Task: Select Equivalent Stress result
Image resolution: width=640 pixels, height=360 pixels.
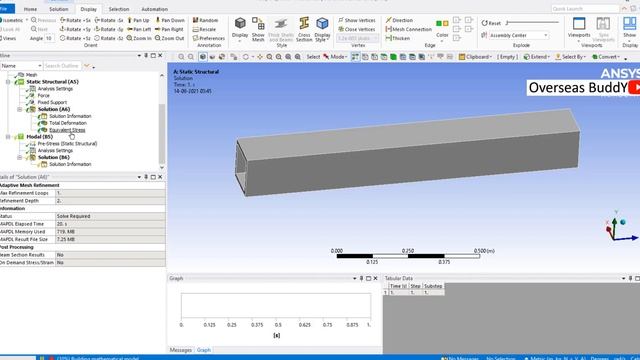Action: (x=67, y=130)
